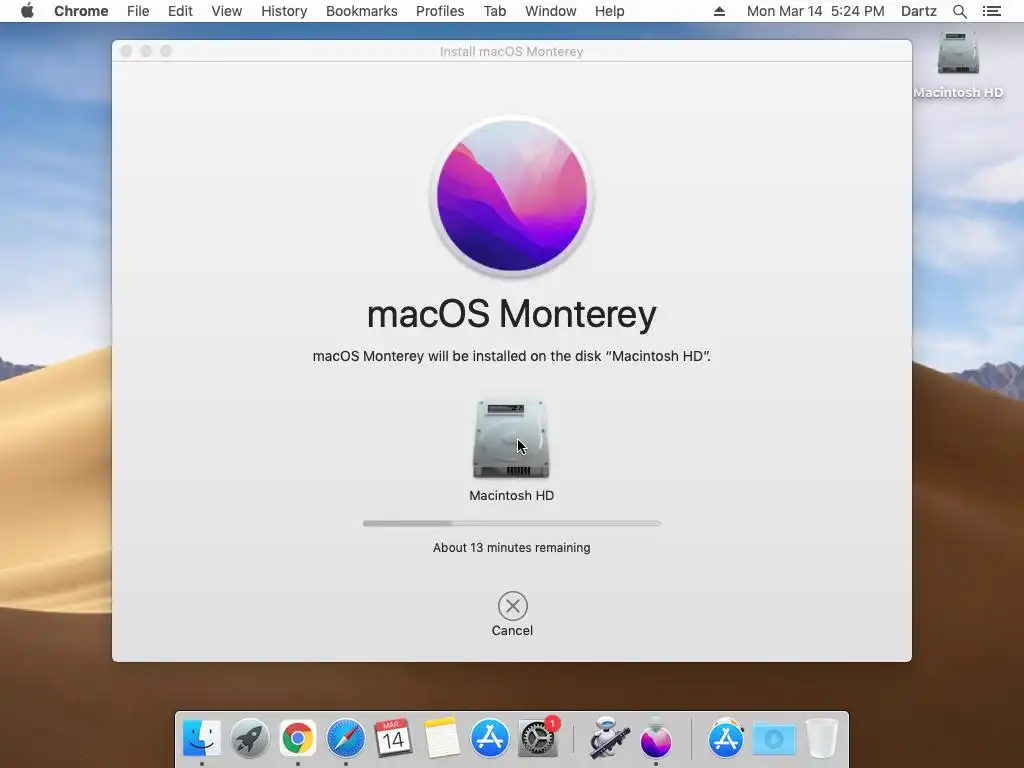Open Safari in the Dock
This screenshot has height=768, width=1024.
click(x=345, y=739)
